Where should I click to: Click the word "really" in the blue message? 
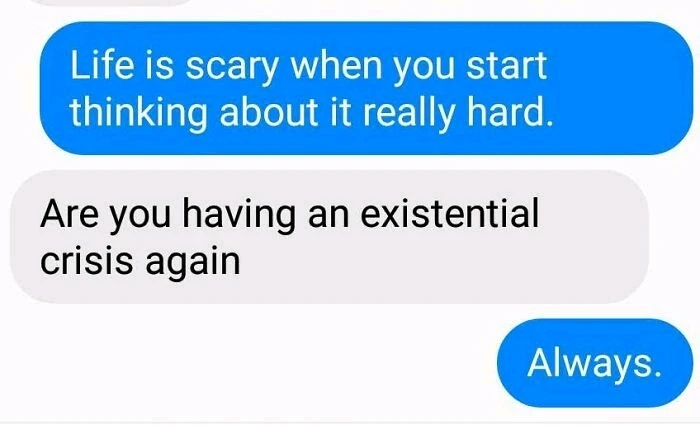408,112
